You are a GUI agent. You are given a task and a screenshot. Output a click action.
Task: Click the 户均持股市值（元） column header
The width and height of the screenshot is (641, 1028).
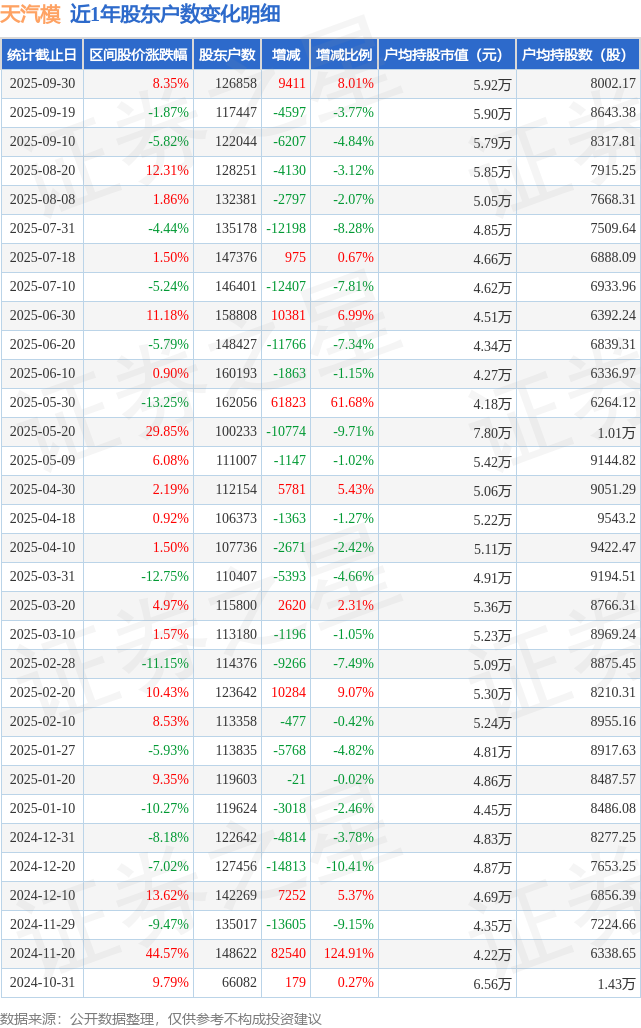445,55
